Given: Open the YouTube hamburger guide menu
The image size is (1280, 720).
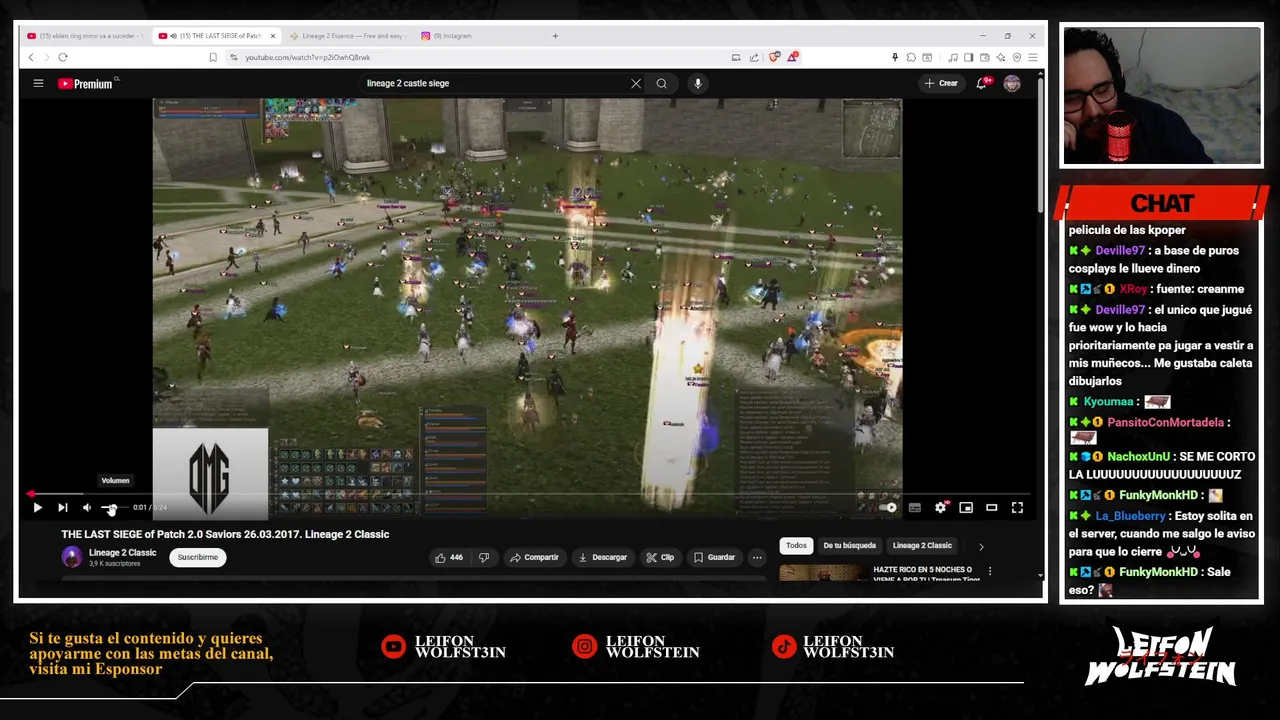Looking at the screenshot, I should (38, 83).
